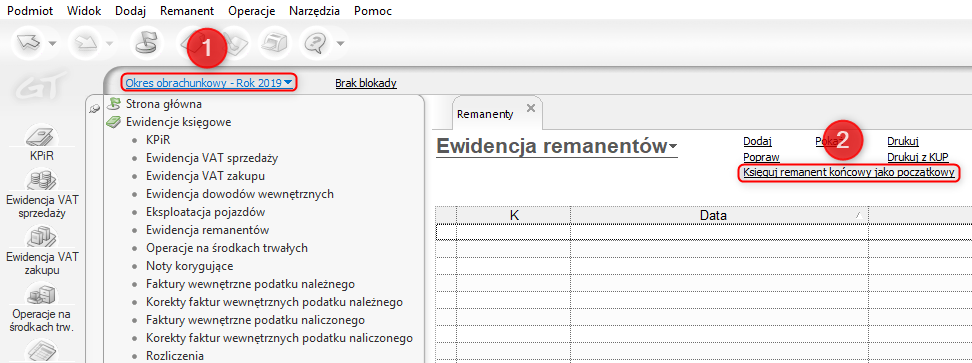Open Rozliczenia tree item
The height and width of the screenshot is (363, 972).
click(x=175, y=356)
